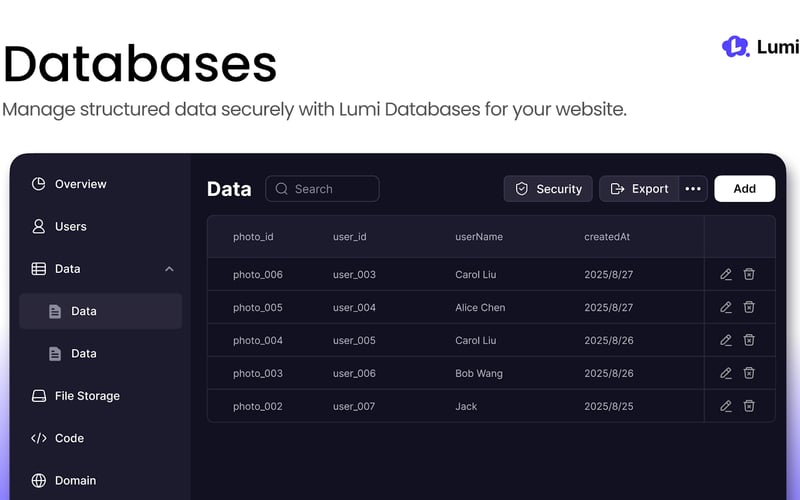Click the Alice Chen name cell

[x=480, y=308]
